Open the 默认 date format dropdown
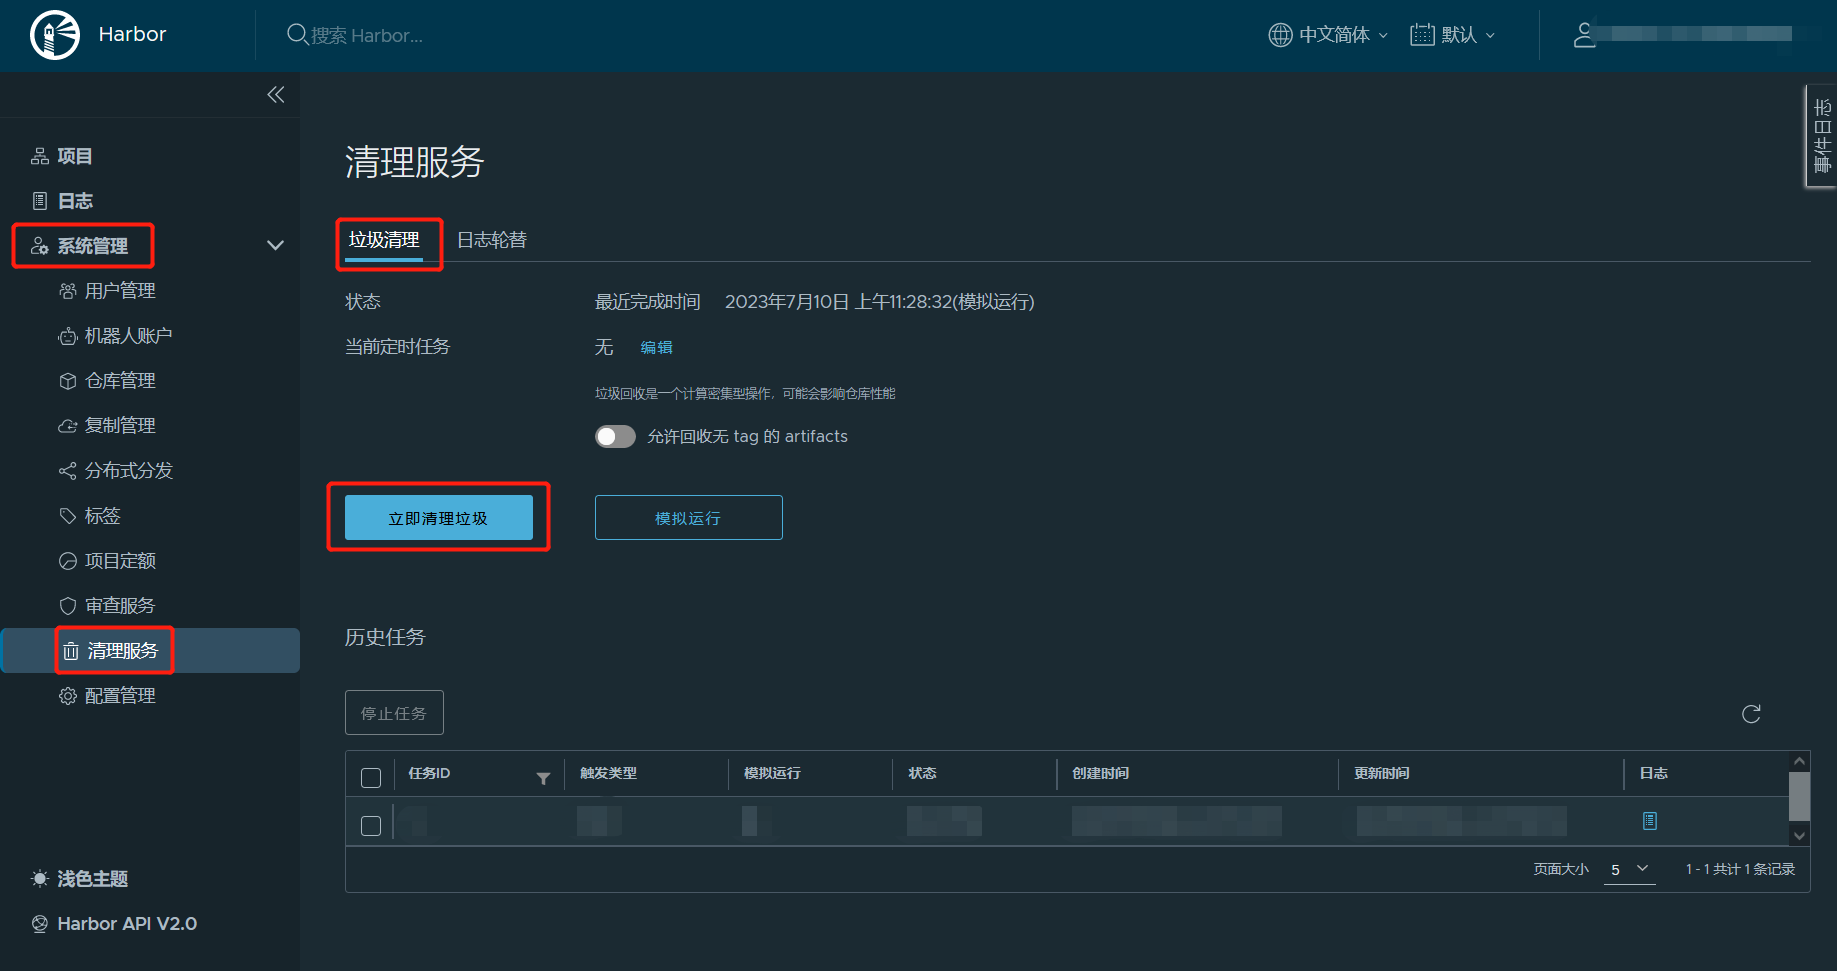Image resolution: width=1837 pixels, height=971 pixels. (1453, 35)
